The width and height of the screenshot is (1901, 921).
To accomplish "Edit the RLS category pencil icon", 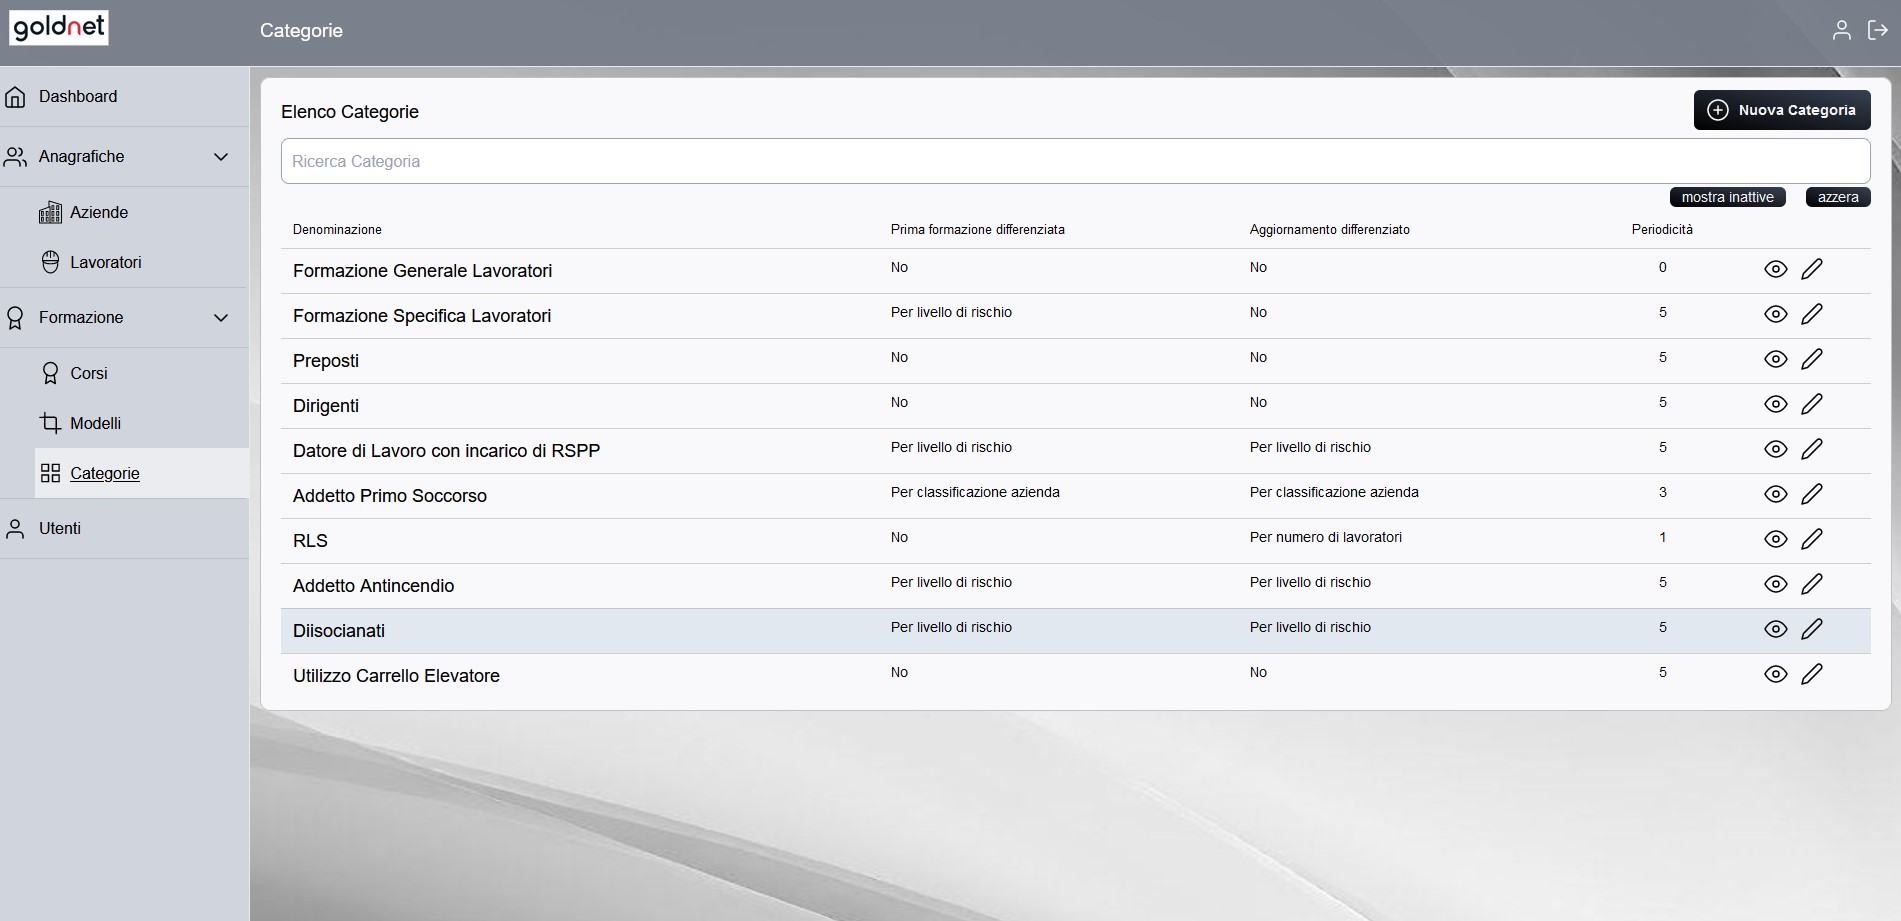I will tap(1812, 539).
